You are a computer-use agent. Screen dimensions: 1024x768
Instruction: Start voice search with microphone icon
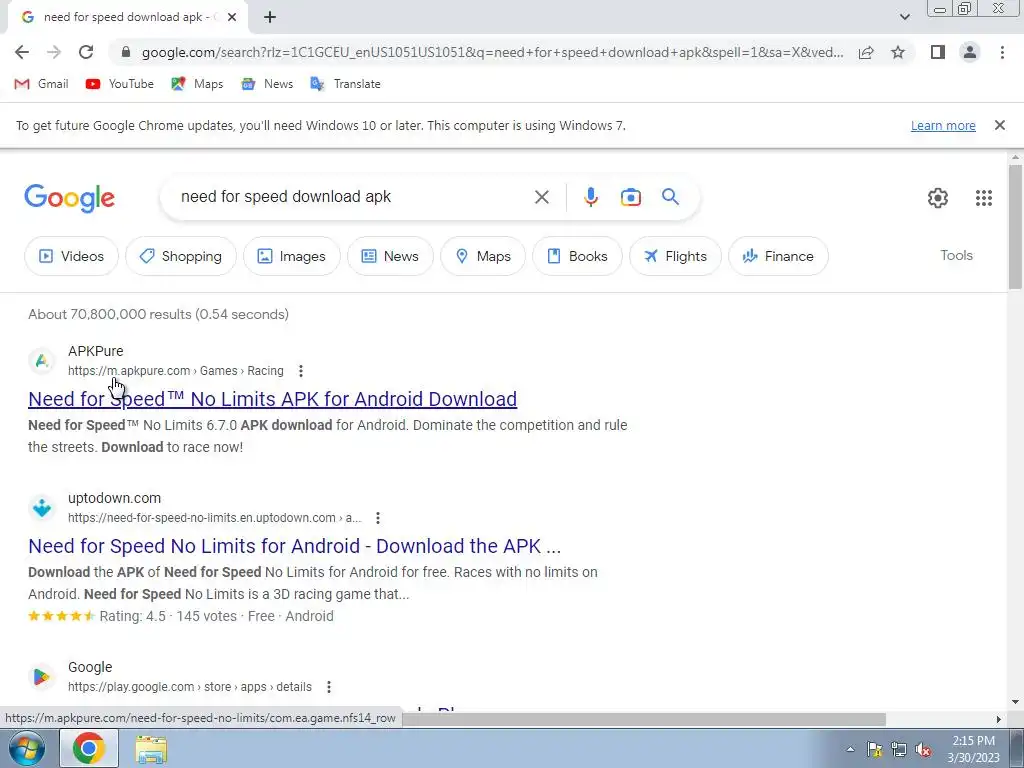pyautogui.click(x=591, y=197)
